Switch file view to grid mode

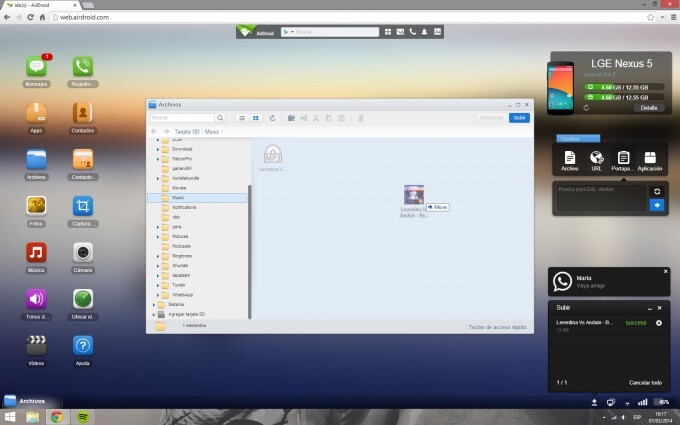[255, 118]
